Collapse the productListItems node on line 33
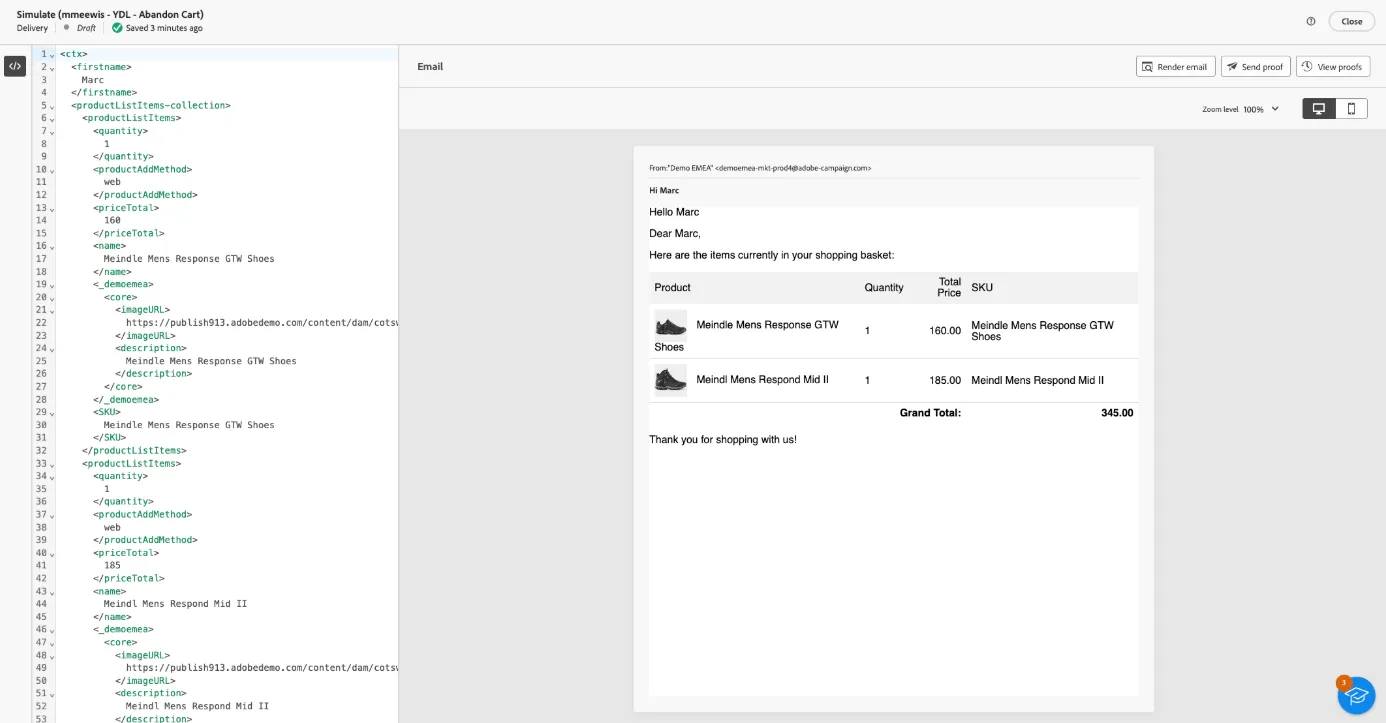This screenshot has height=723, width=1386. point(51,464)
